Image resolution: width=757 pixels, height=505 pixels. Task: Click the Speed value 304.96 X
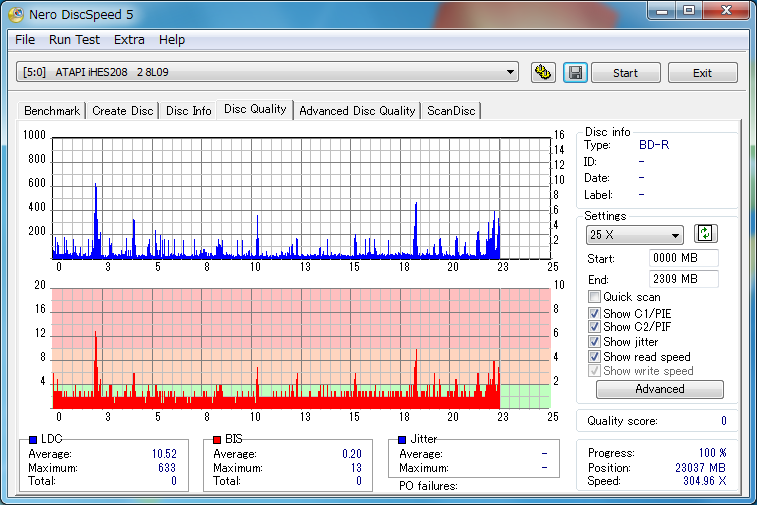pos(704,481)
